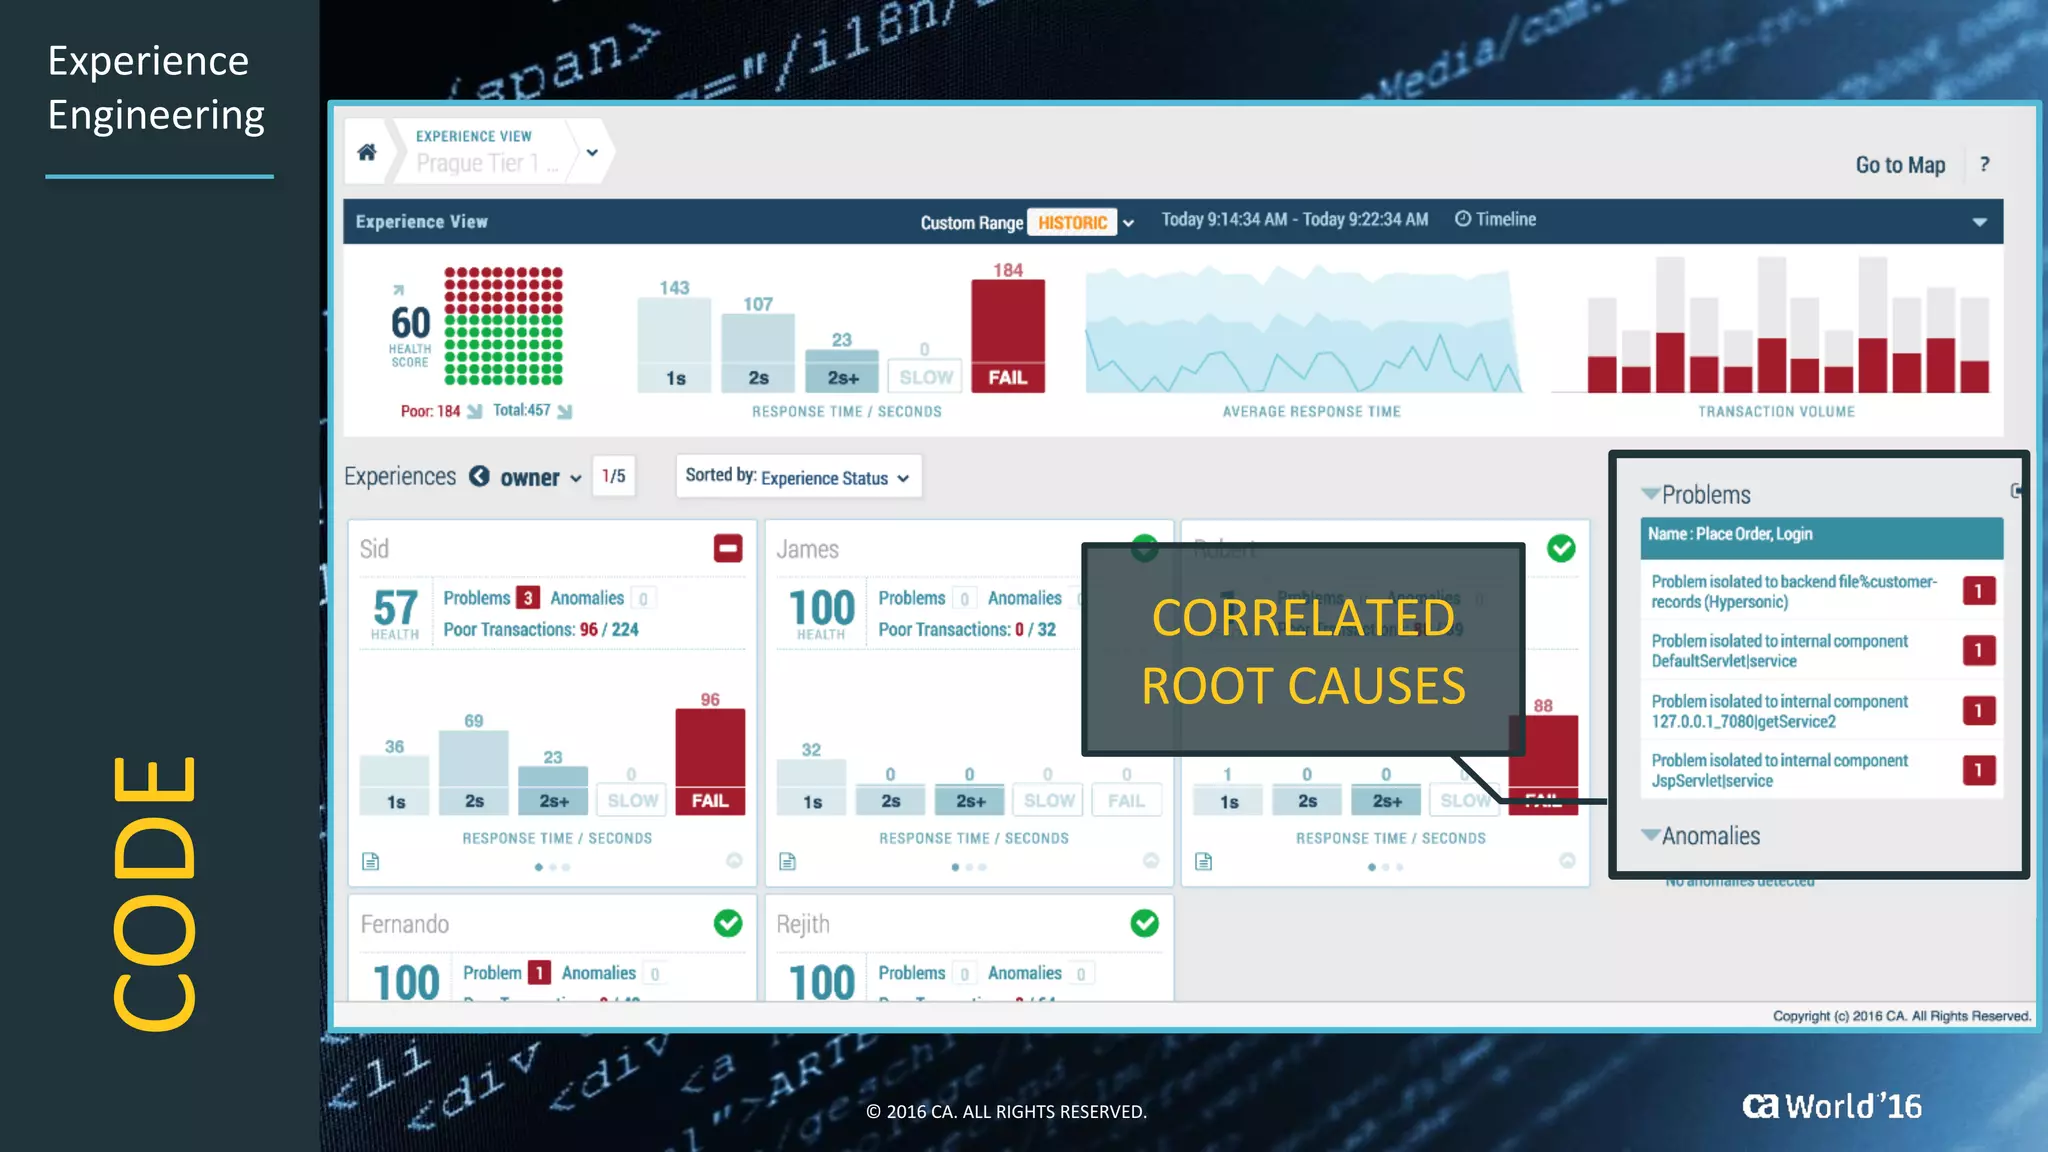2048x1152 pixels.
Task: Collapse the Problems section
Action: point(1651,494)
